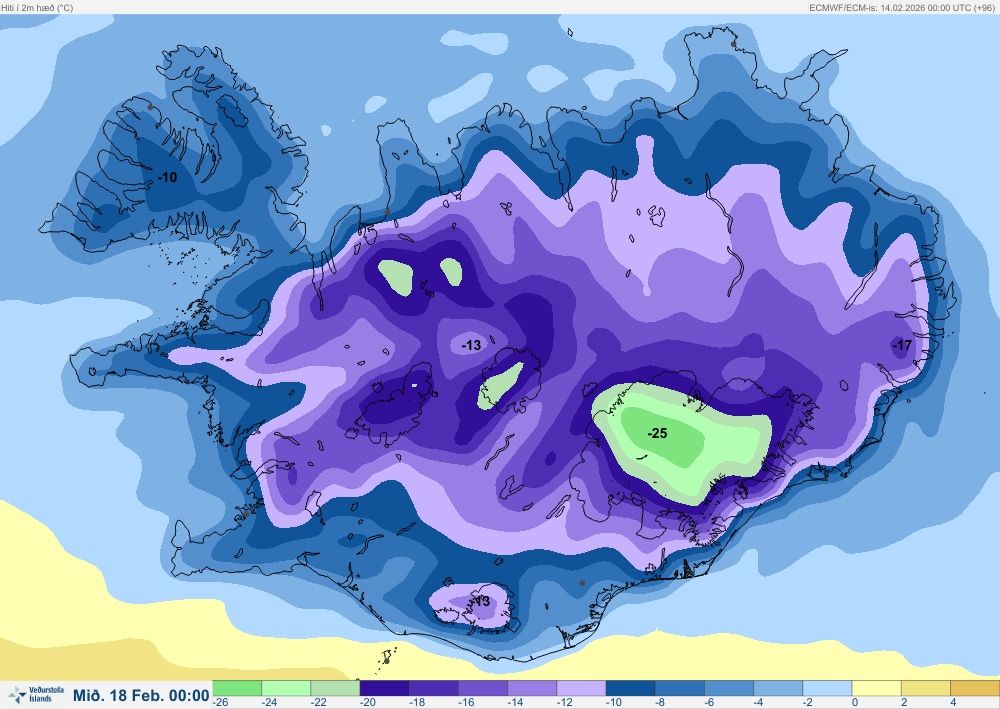This screenshot has width=1000, height=709.
Task: Pick the light green -24 to -22 legend swatch
Action: coord(286,688)
